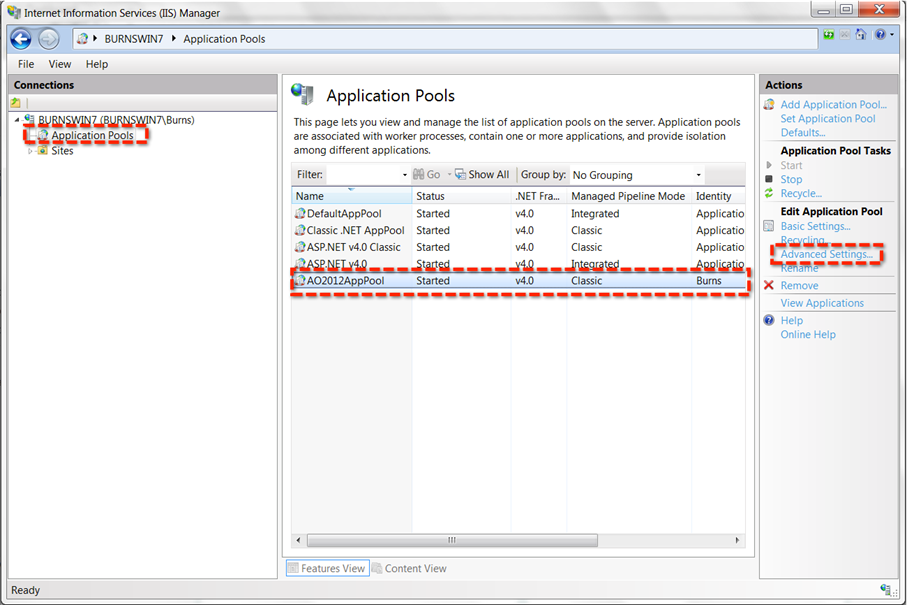Viewport: 907px width, 605px height.
Task: Collapse the BURNSWIN7 server tree node
Action: point(17,120)
